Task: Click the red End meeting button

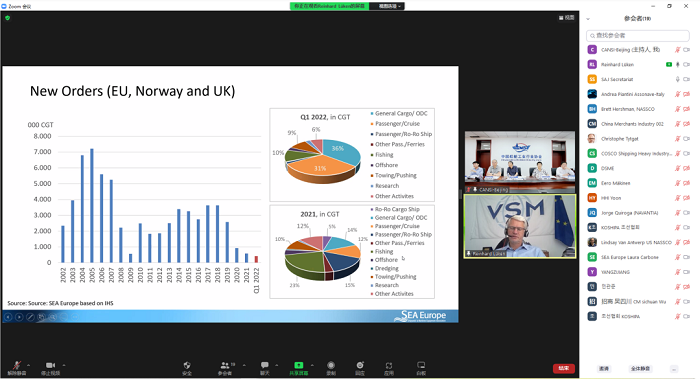Action: [563, 368]
